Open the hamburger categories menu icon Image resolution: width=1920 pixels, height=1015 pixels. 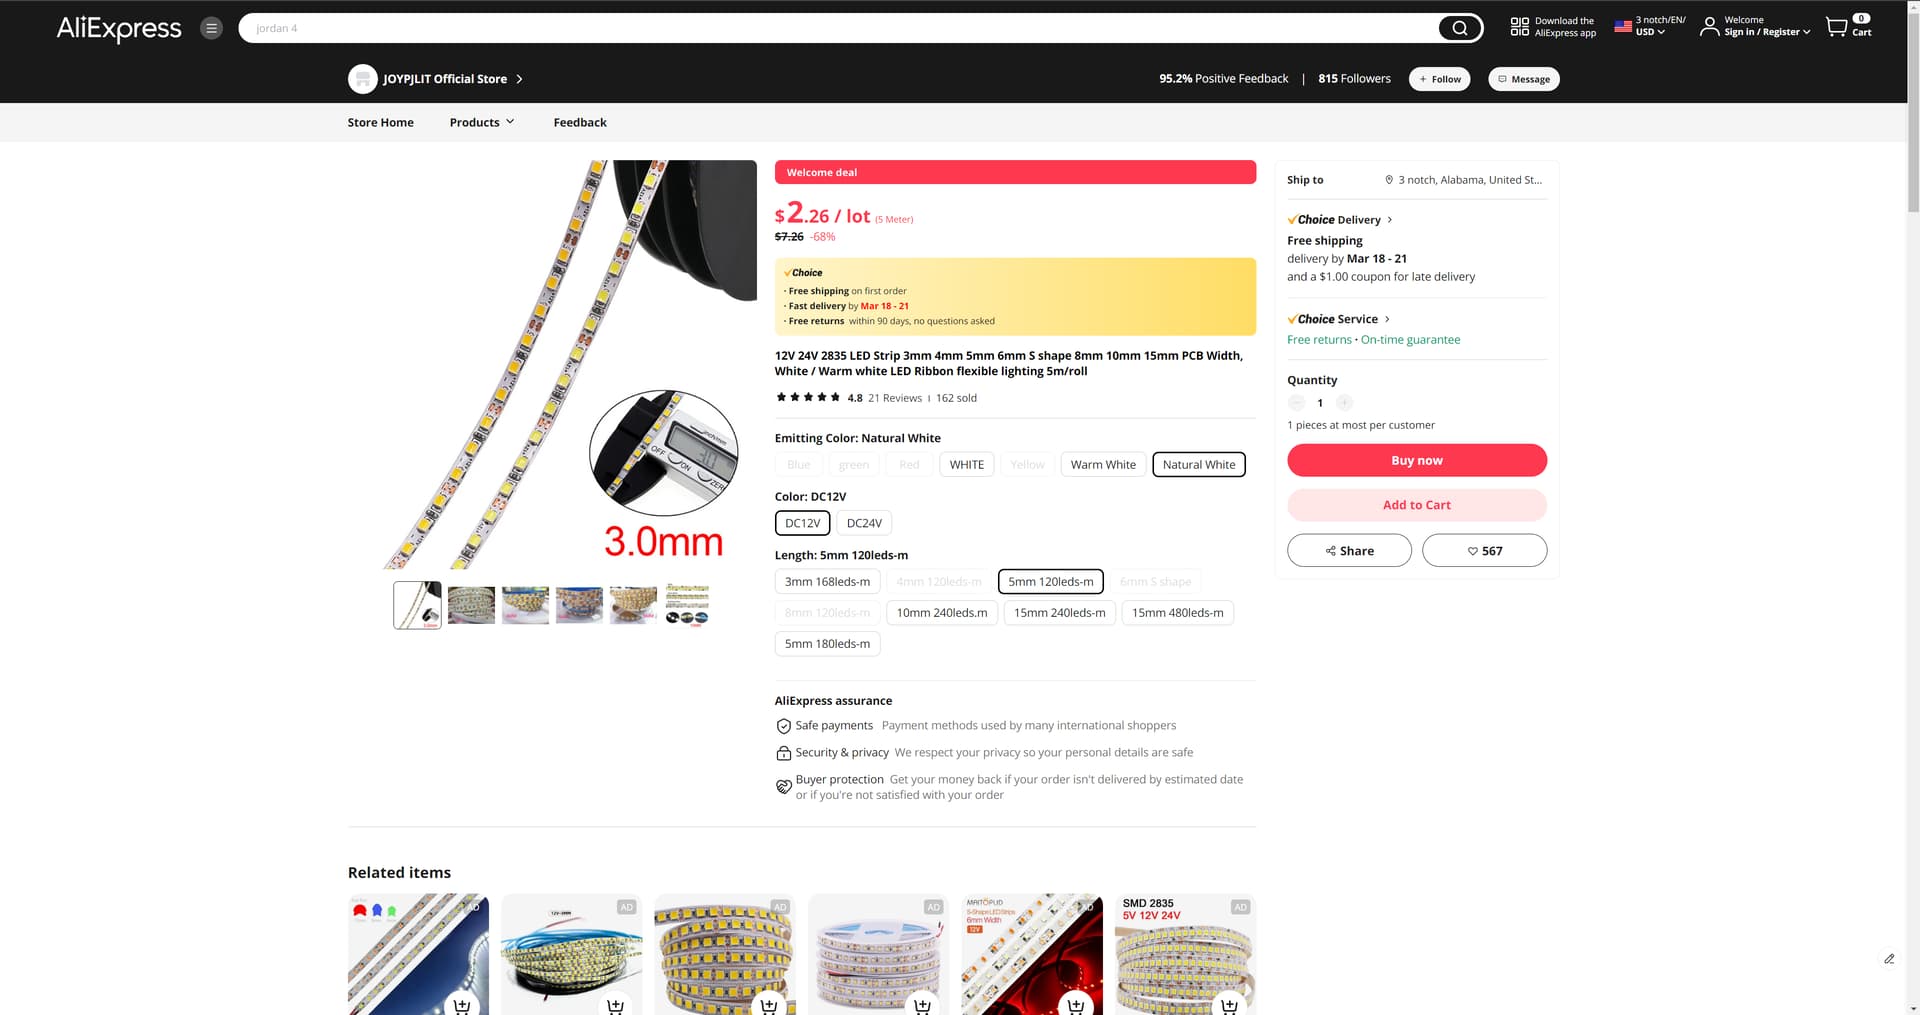click(x=211, y=28)
